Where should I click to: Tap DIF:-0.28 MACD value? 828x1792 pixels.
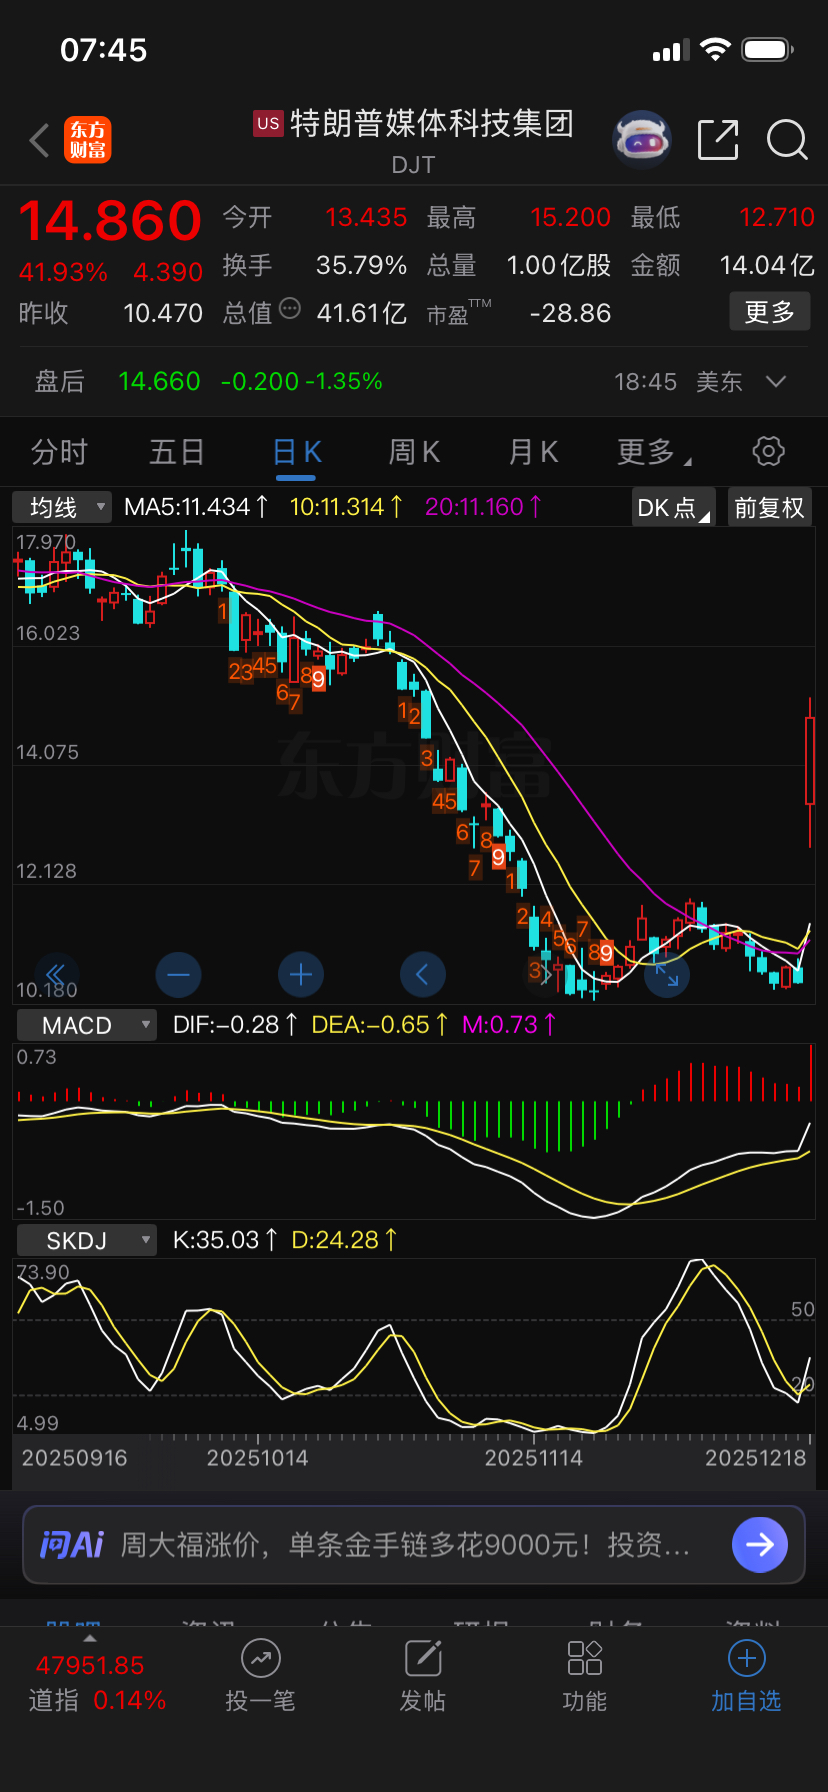tap(235, 1025)
